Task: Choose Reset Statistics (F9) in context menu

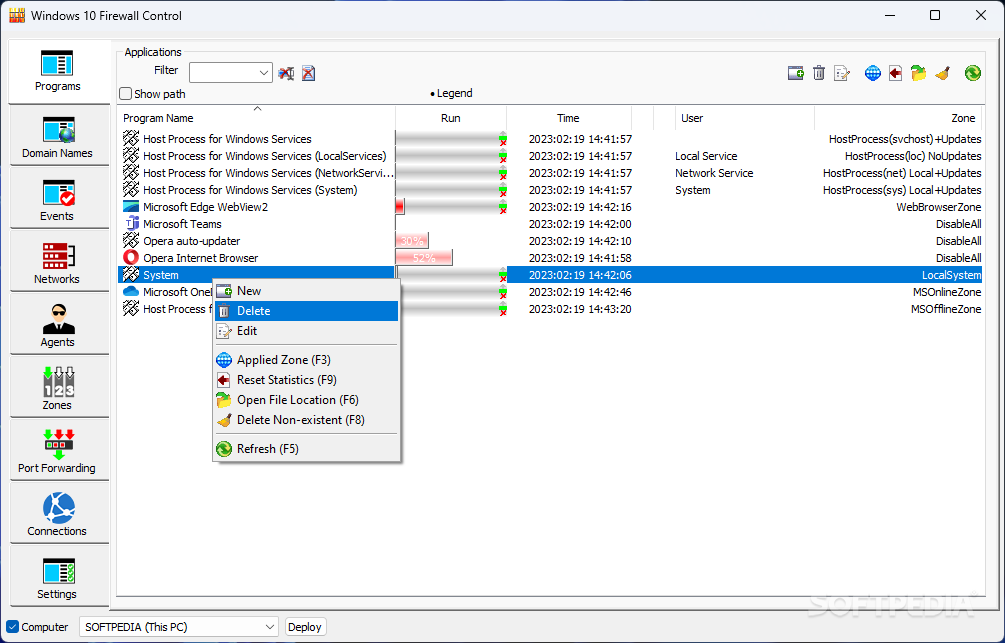Action: tap(306, 380)
